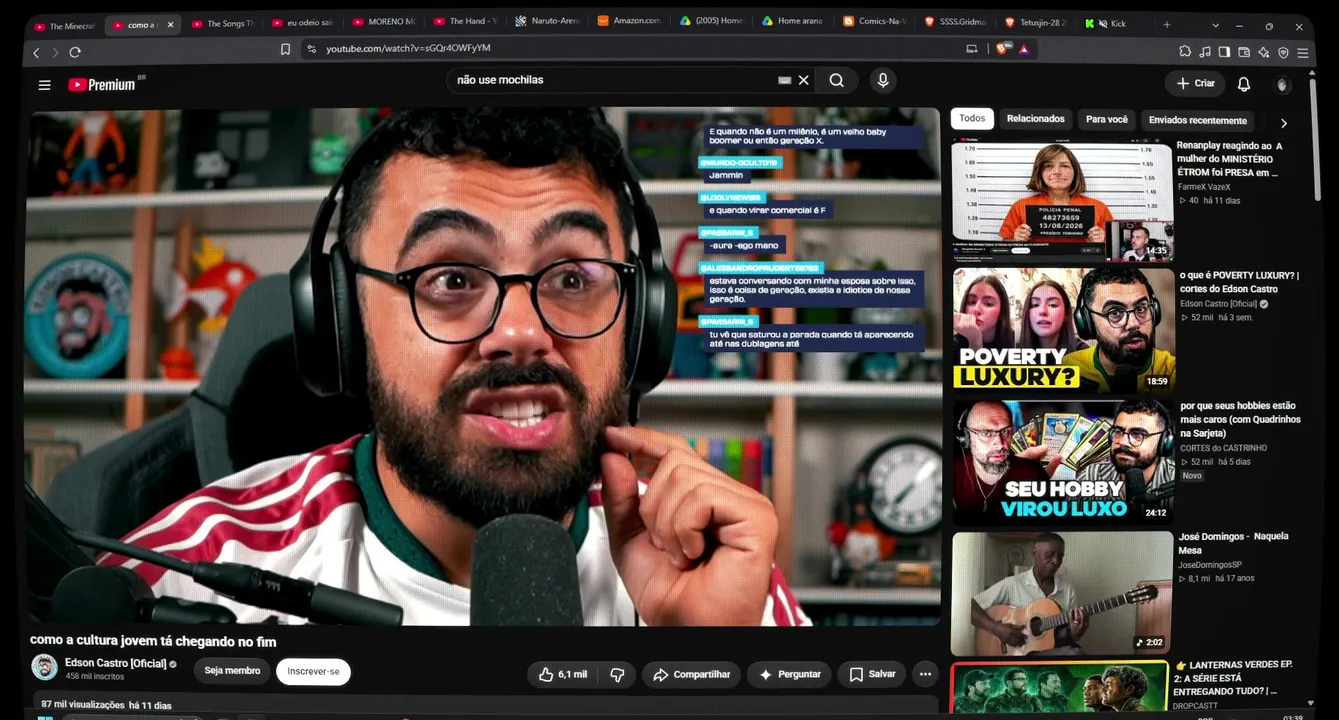Image resolution: width=1339 pixels, height=720 pixels.
Task: Open 'José Domingos - Naquela Mesa' title
Action: (1233, 543)
